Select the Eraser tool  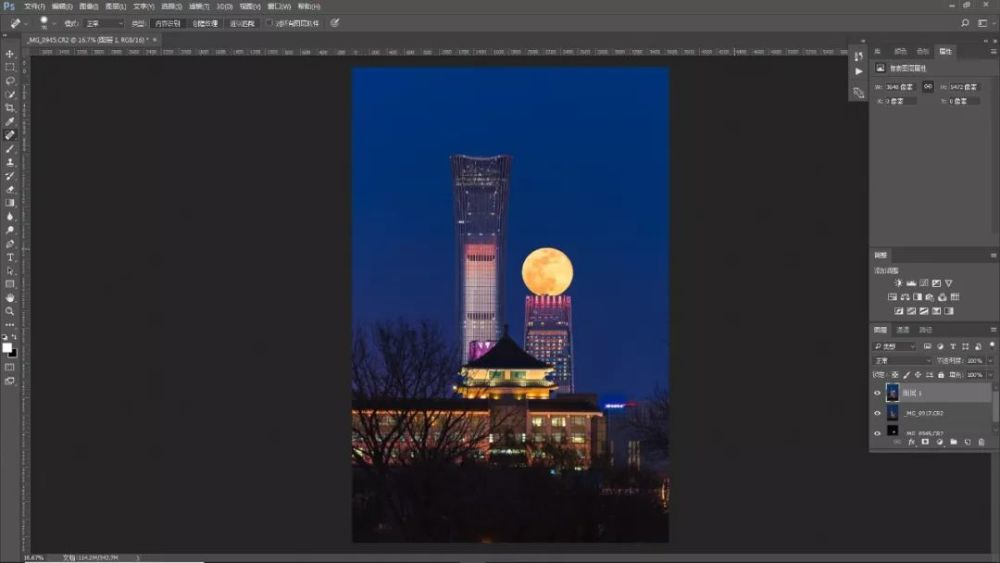tap(10, 189)
